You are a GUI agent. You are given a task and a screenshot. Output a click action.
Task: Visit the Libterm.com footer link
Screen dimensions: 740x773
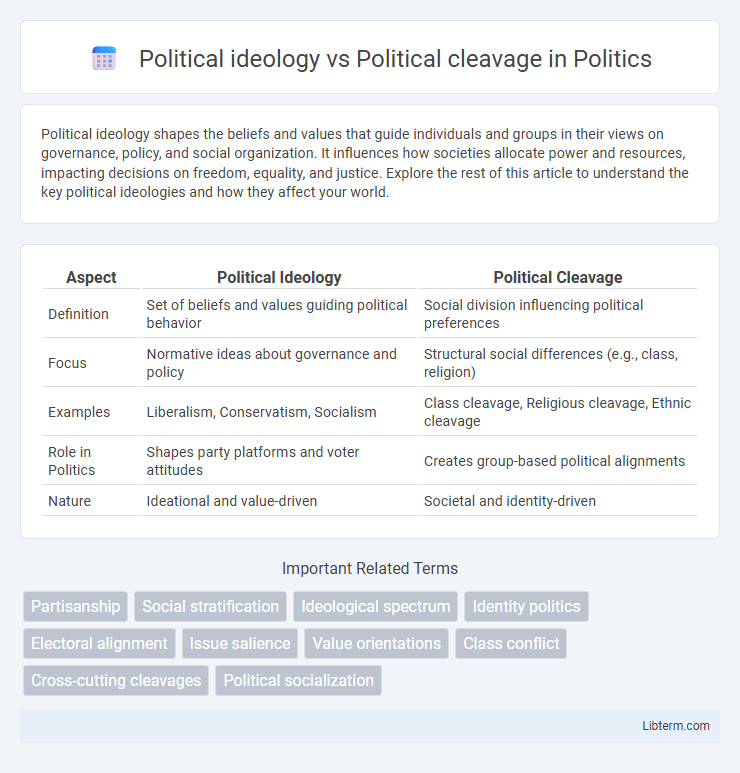pos(676,726)
